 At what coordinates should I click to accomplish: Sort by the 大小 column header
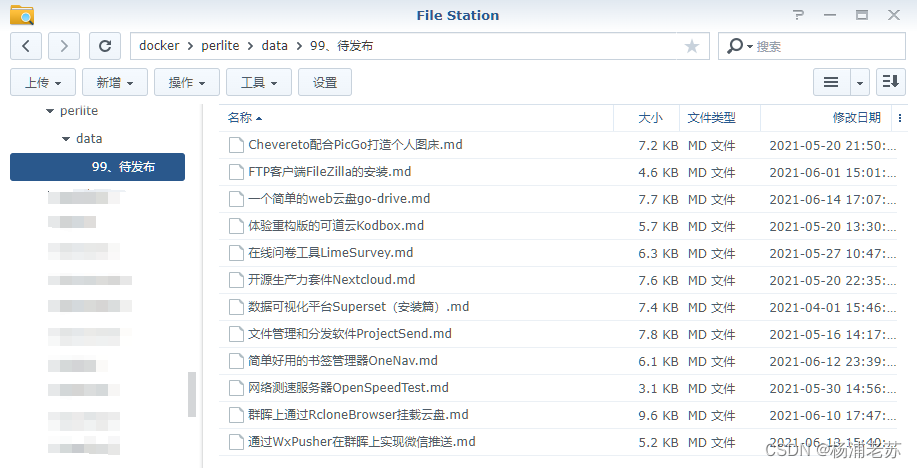[x=647, y=118]
